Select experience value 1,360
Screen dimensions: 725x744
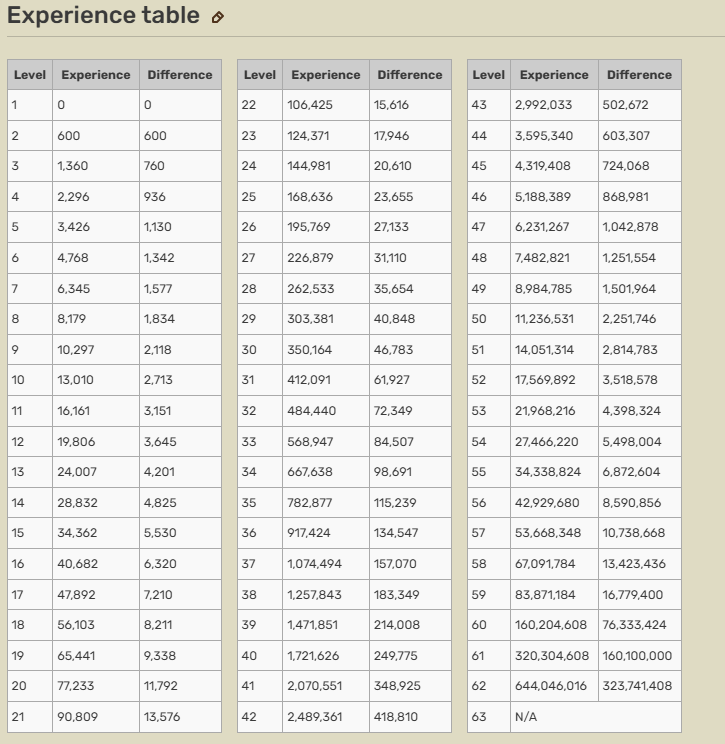[73, 166]
